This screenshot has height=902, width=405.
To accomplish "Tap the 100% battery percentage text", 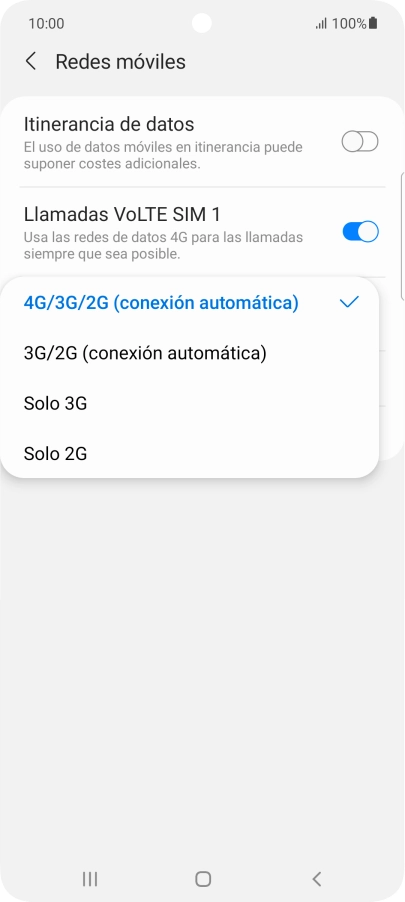I will click(349, 24).
